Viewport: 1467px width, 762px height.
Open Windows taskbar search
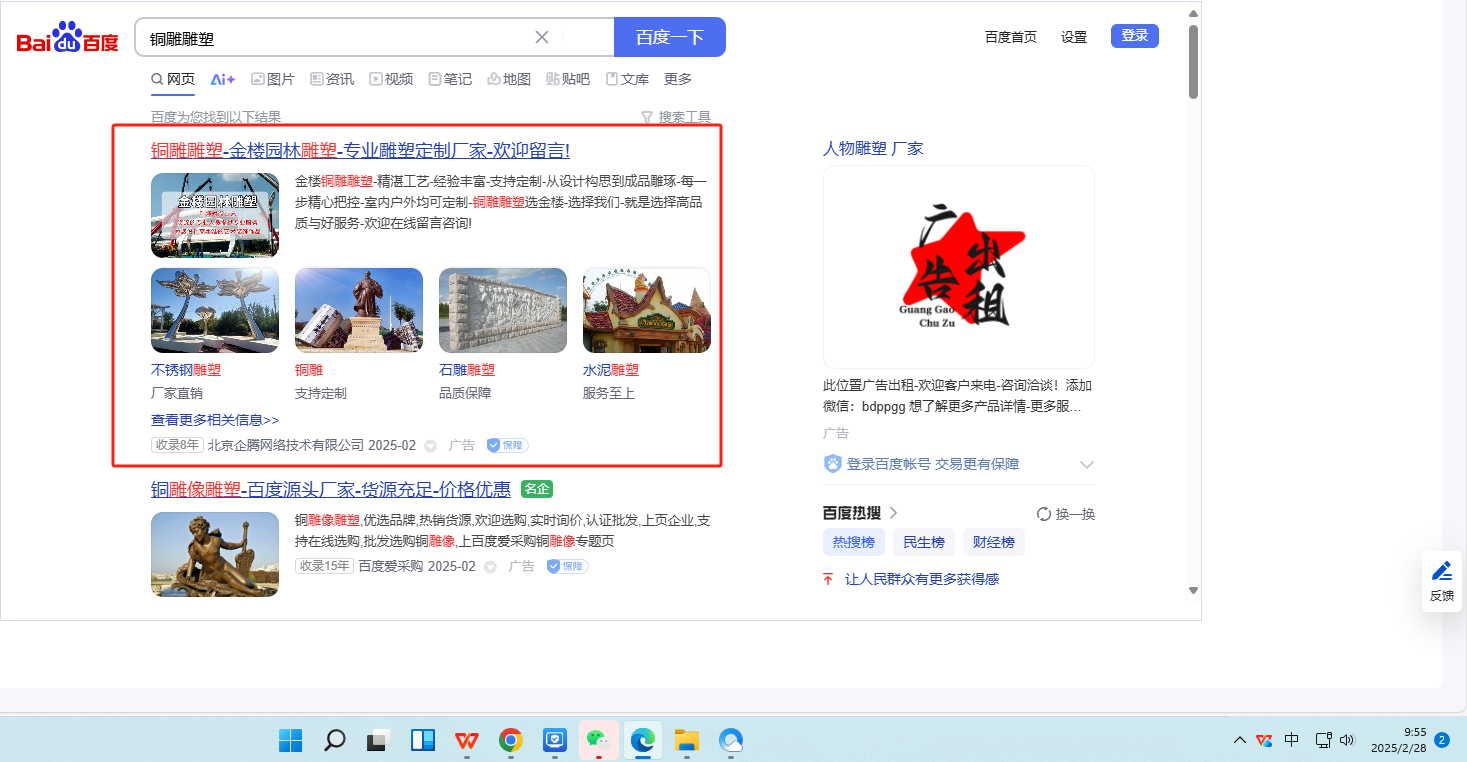[335, 740]
